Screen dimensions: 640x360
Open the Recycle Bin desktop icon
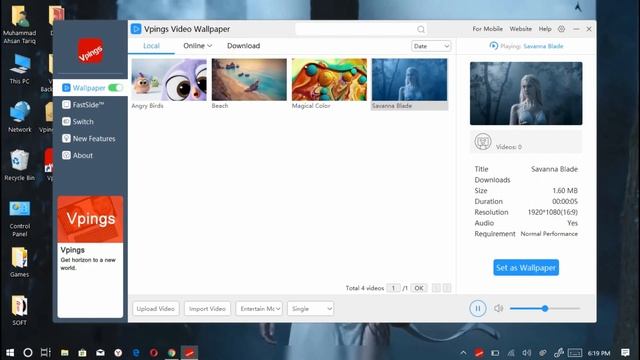[20, 165]
